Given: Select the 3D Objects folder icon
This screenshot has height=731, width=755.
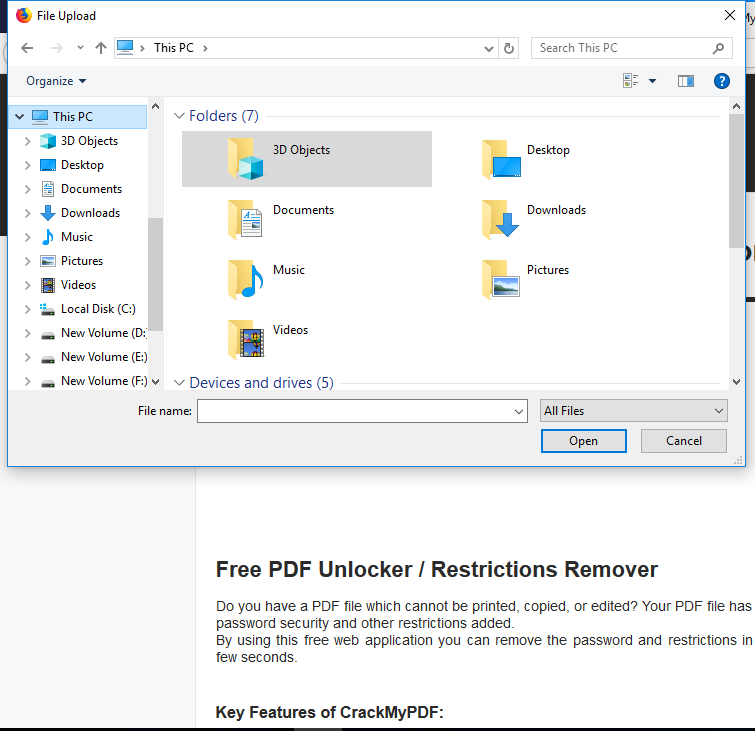Looking at the screenshot, I should pos(246,159).
